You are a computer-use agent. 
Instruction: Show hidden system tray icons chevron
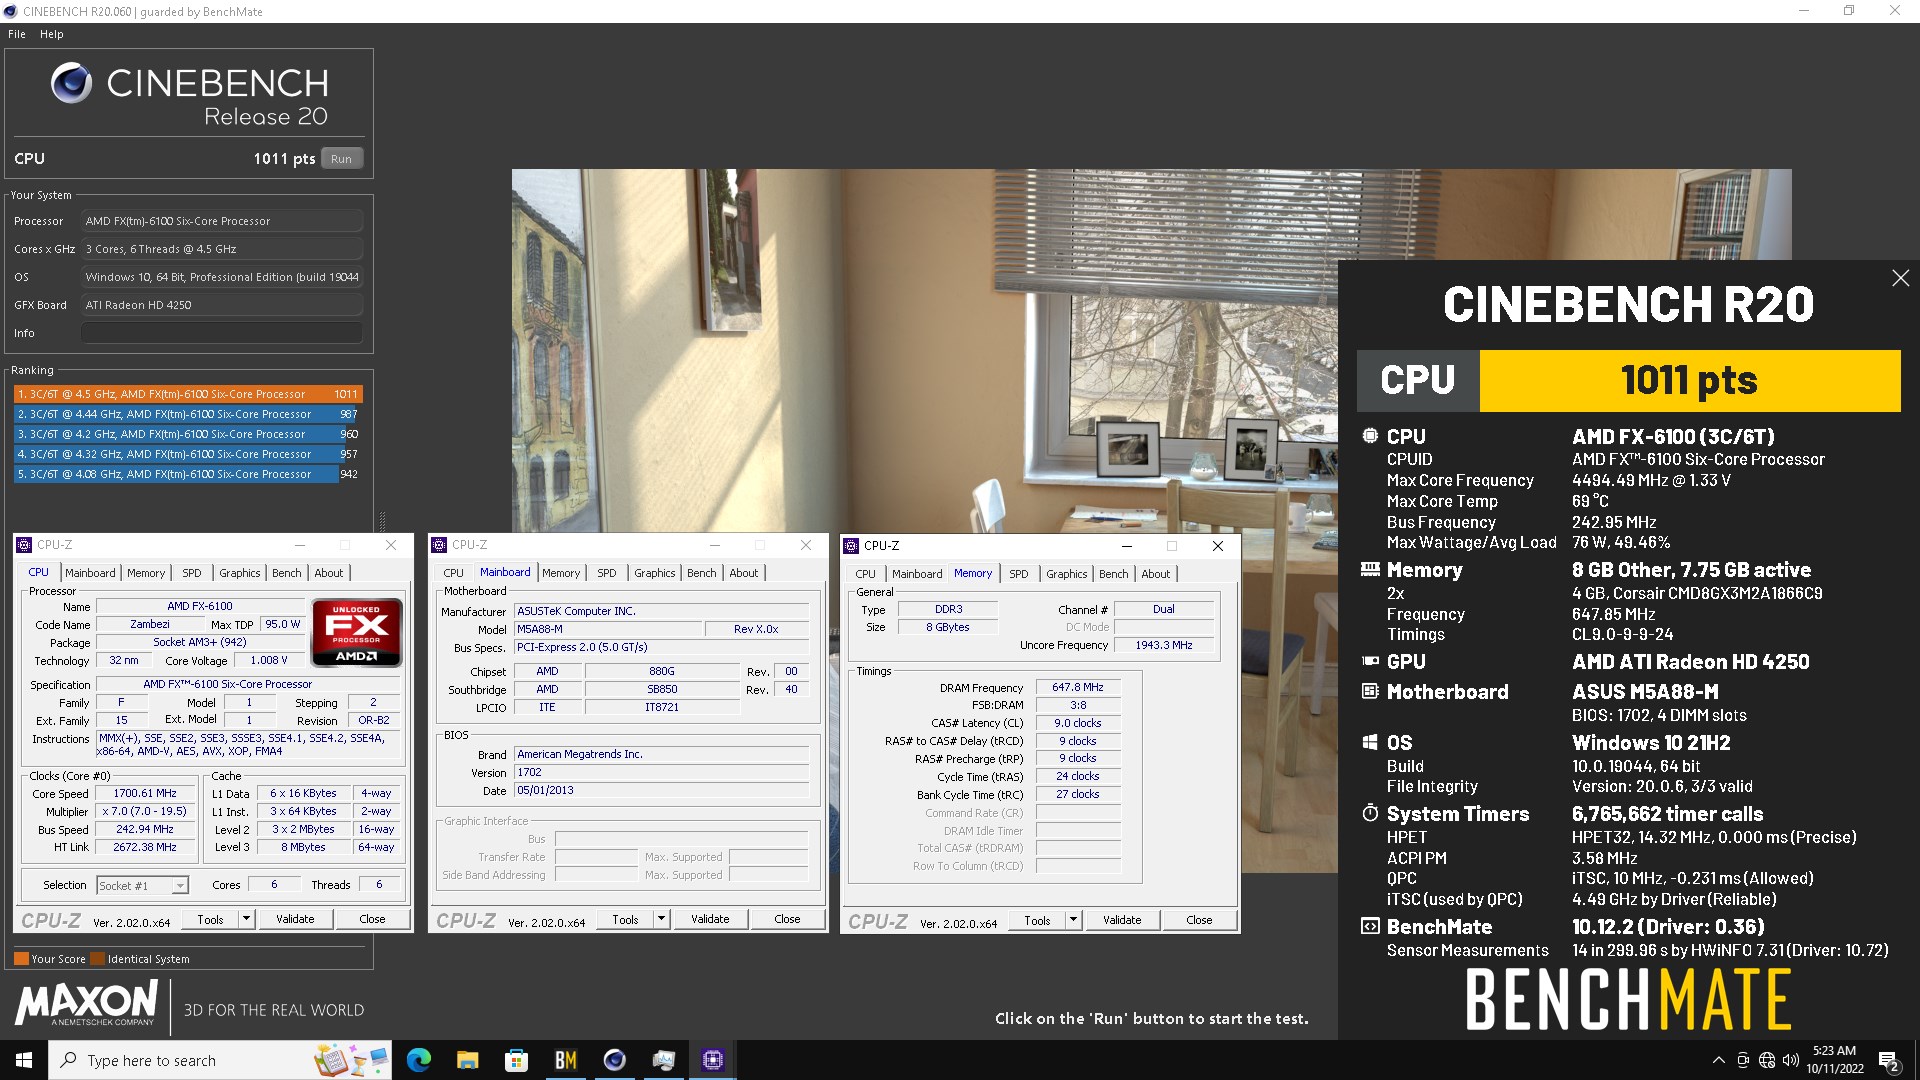tap(1718, 1060)
